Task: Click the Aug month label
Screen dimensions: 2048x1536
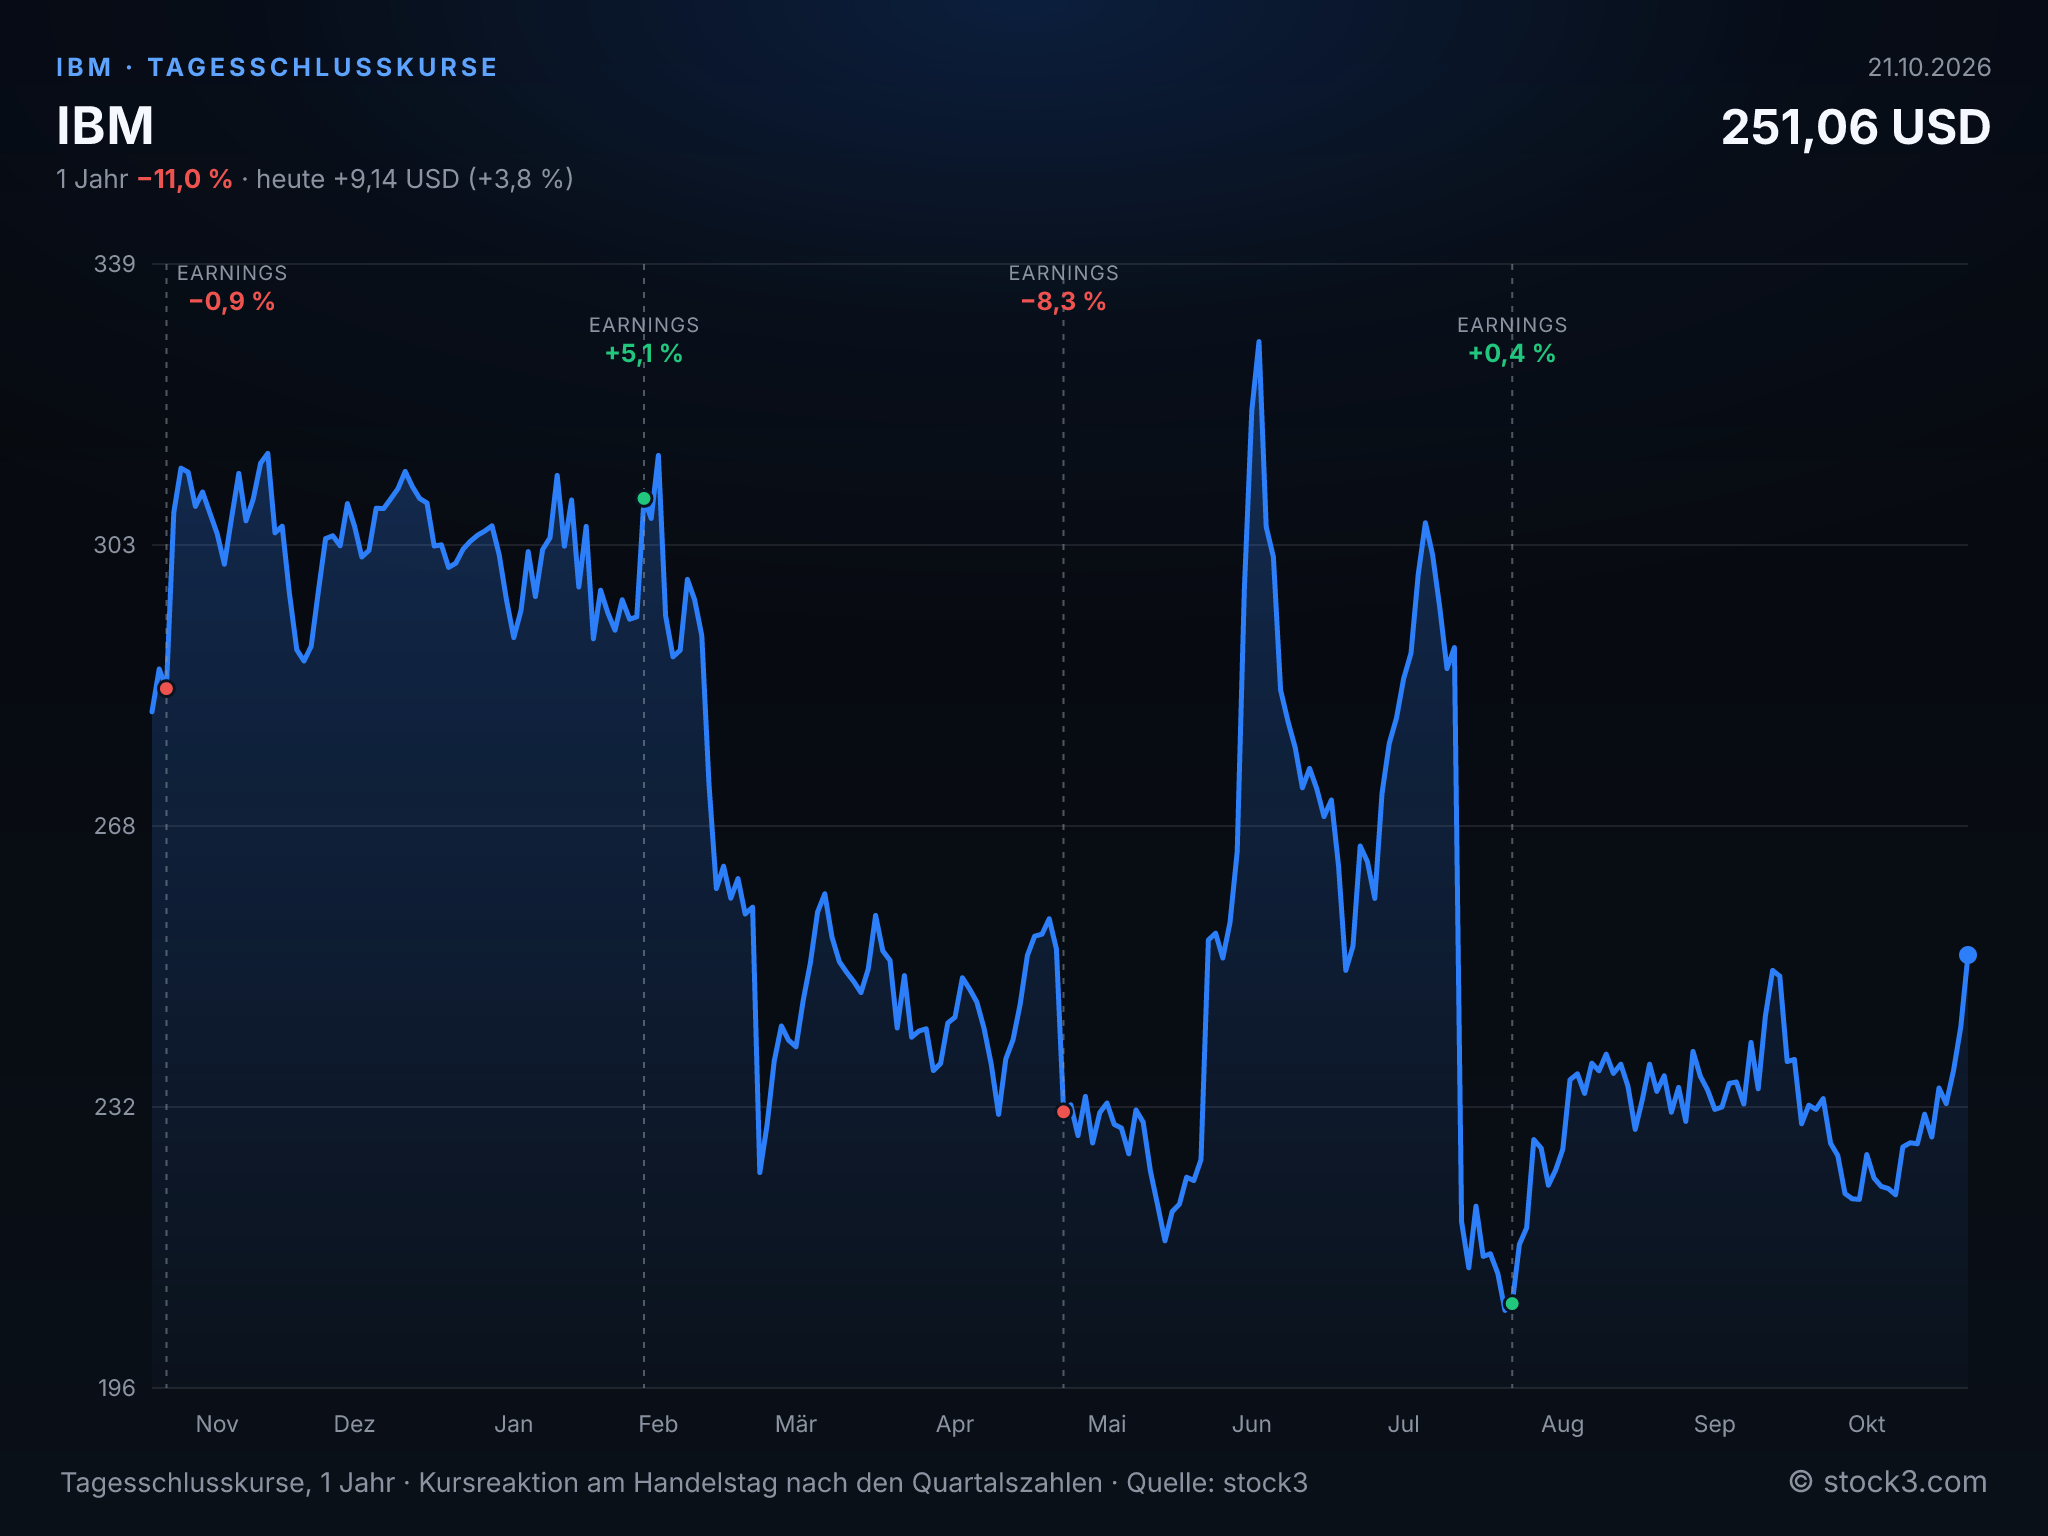Action: tap(1562, 1424)
